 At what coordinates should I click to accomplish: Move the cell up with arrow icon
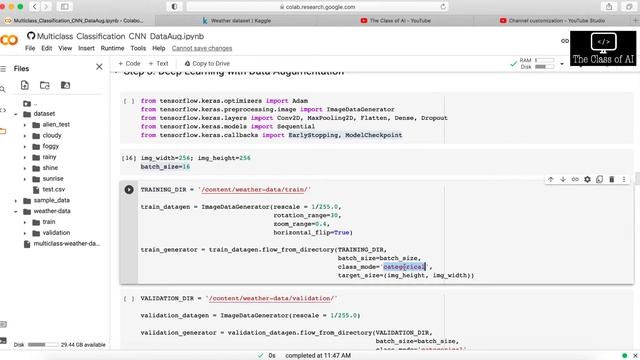551,179
